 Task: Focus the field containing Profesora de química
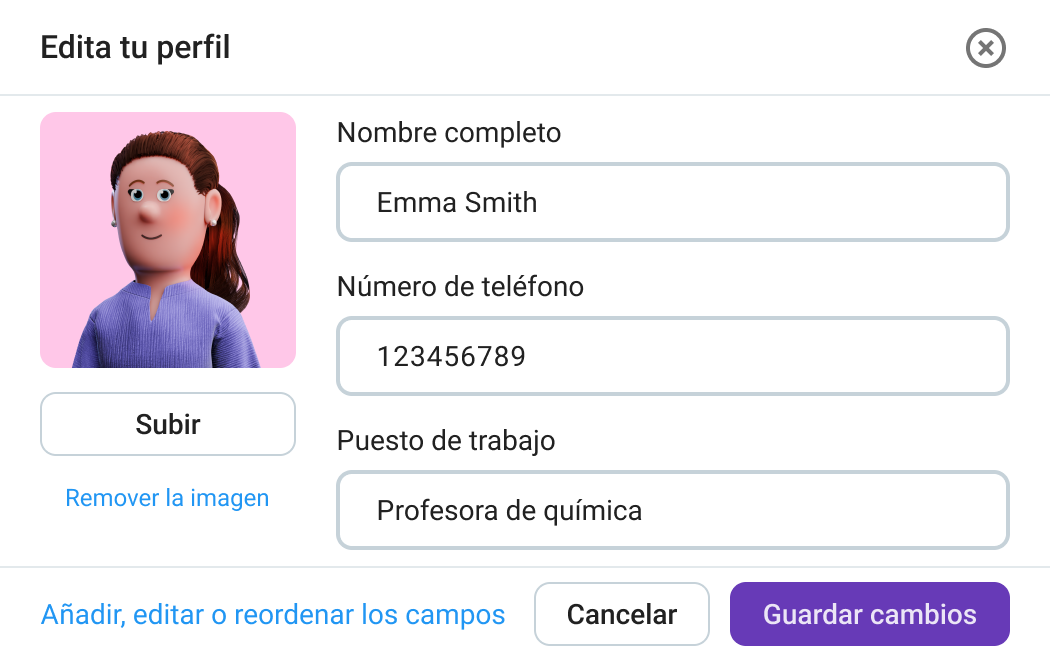(672, 511)
